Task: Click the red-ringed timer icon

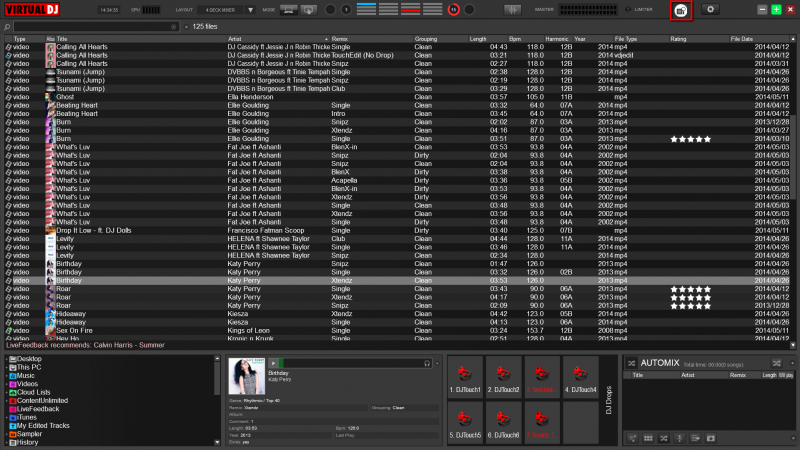Action: click(453, 10)
